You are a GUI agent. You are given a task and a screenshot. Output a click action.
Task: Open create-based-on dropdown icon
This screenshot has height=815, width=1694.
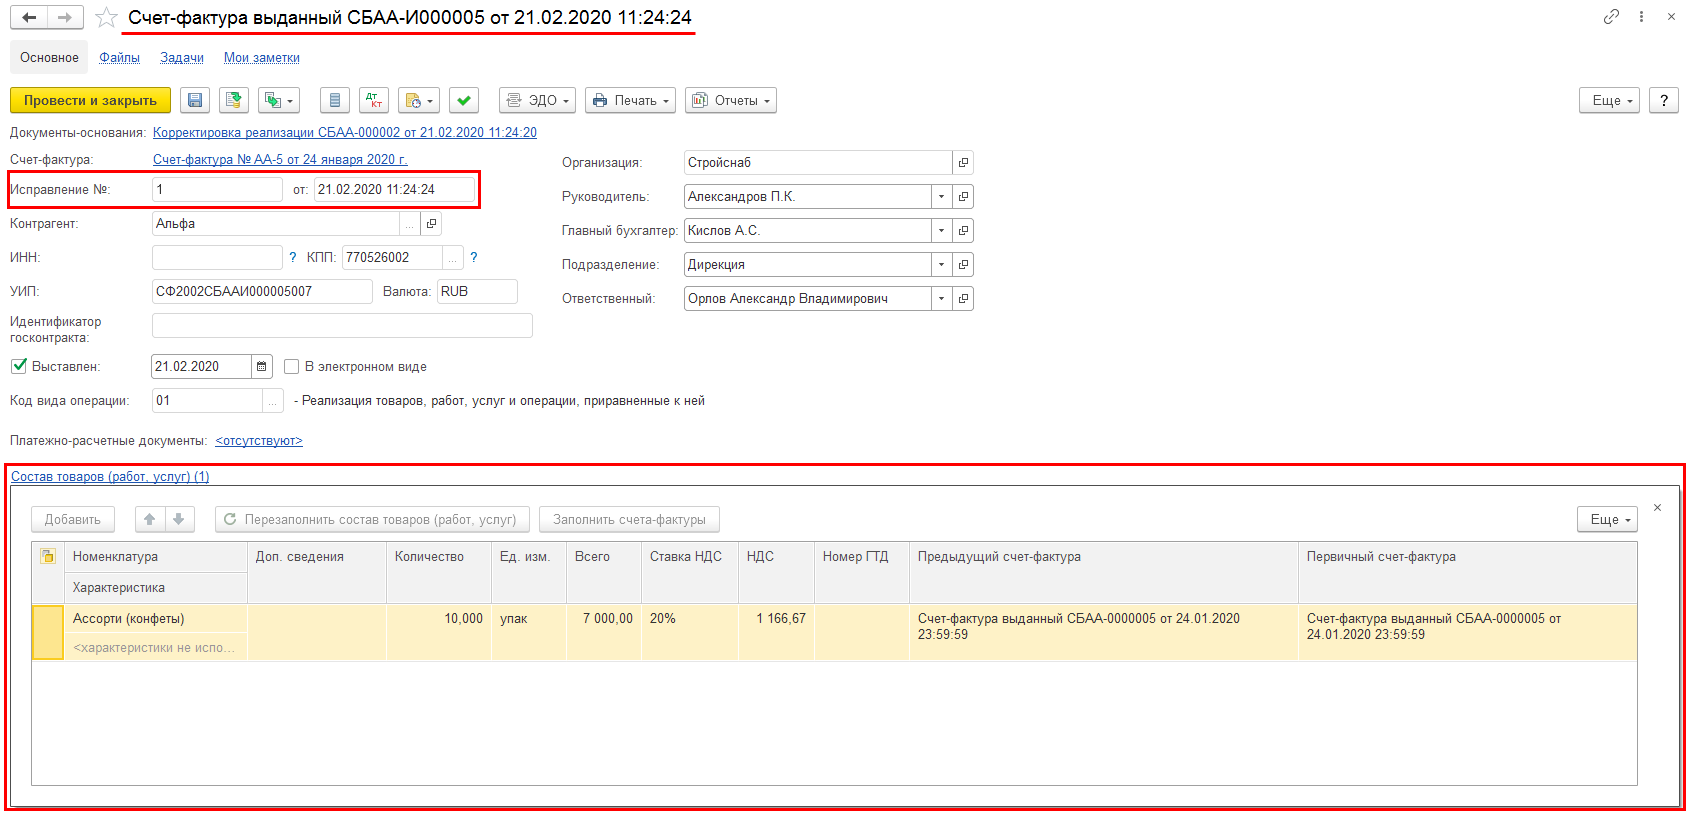pyautogui.click(x=278, y=100)
